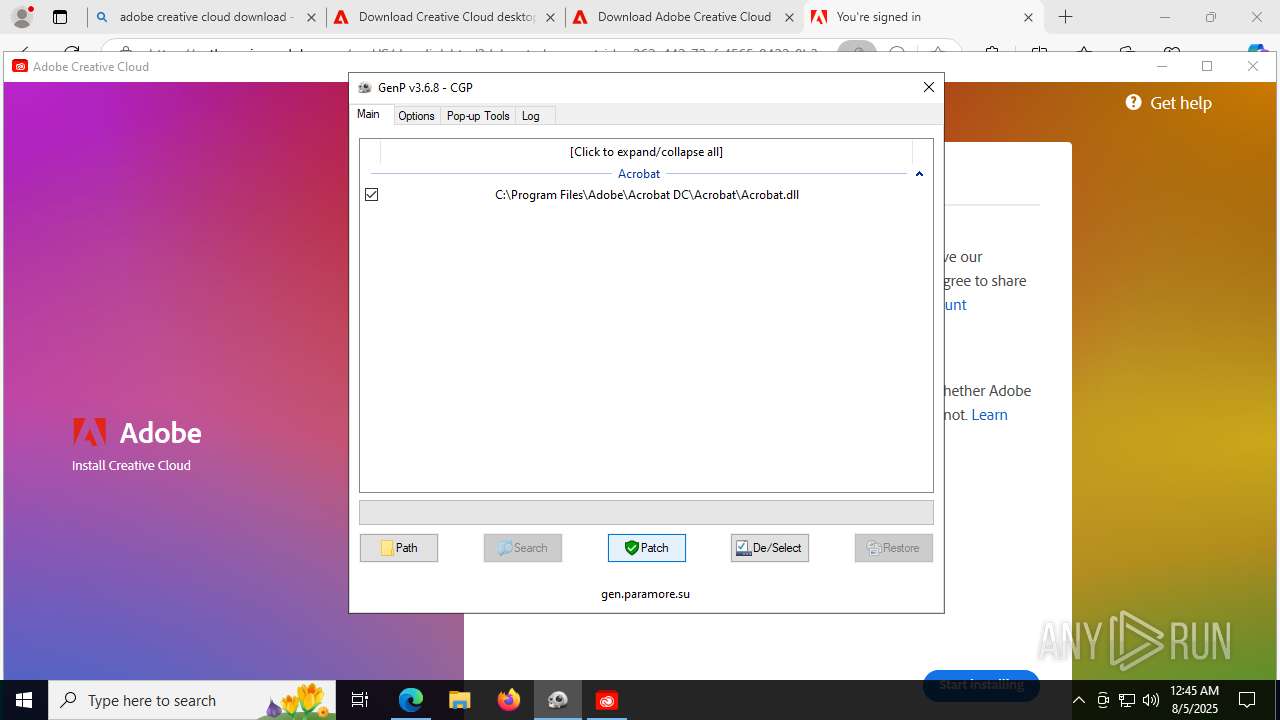Click the taskbar search box
Screen dimensions: 1280x720
pos(192,700)
